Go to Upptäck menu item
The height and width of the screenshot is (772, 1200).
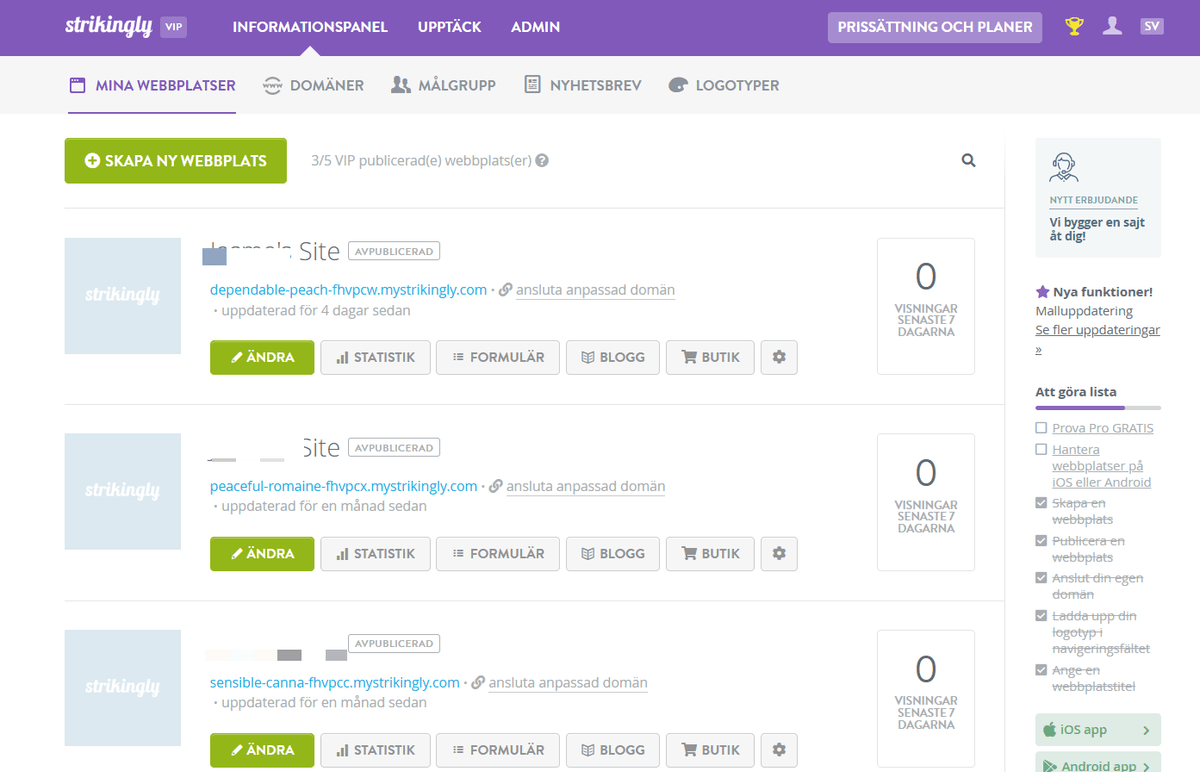click(449, 27)
